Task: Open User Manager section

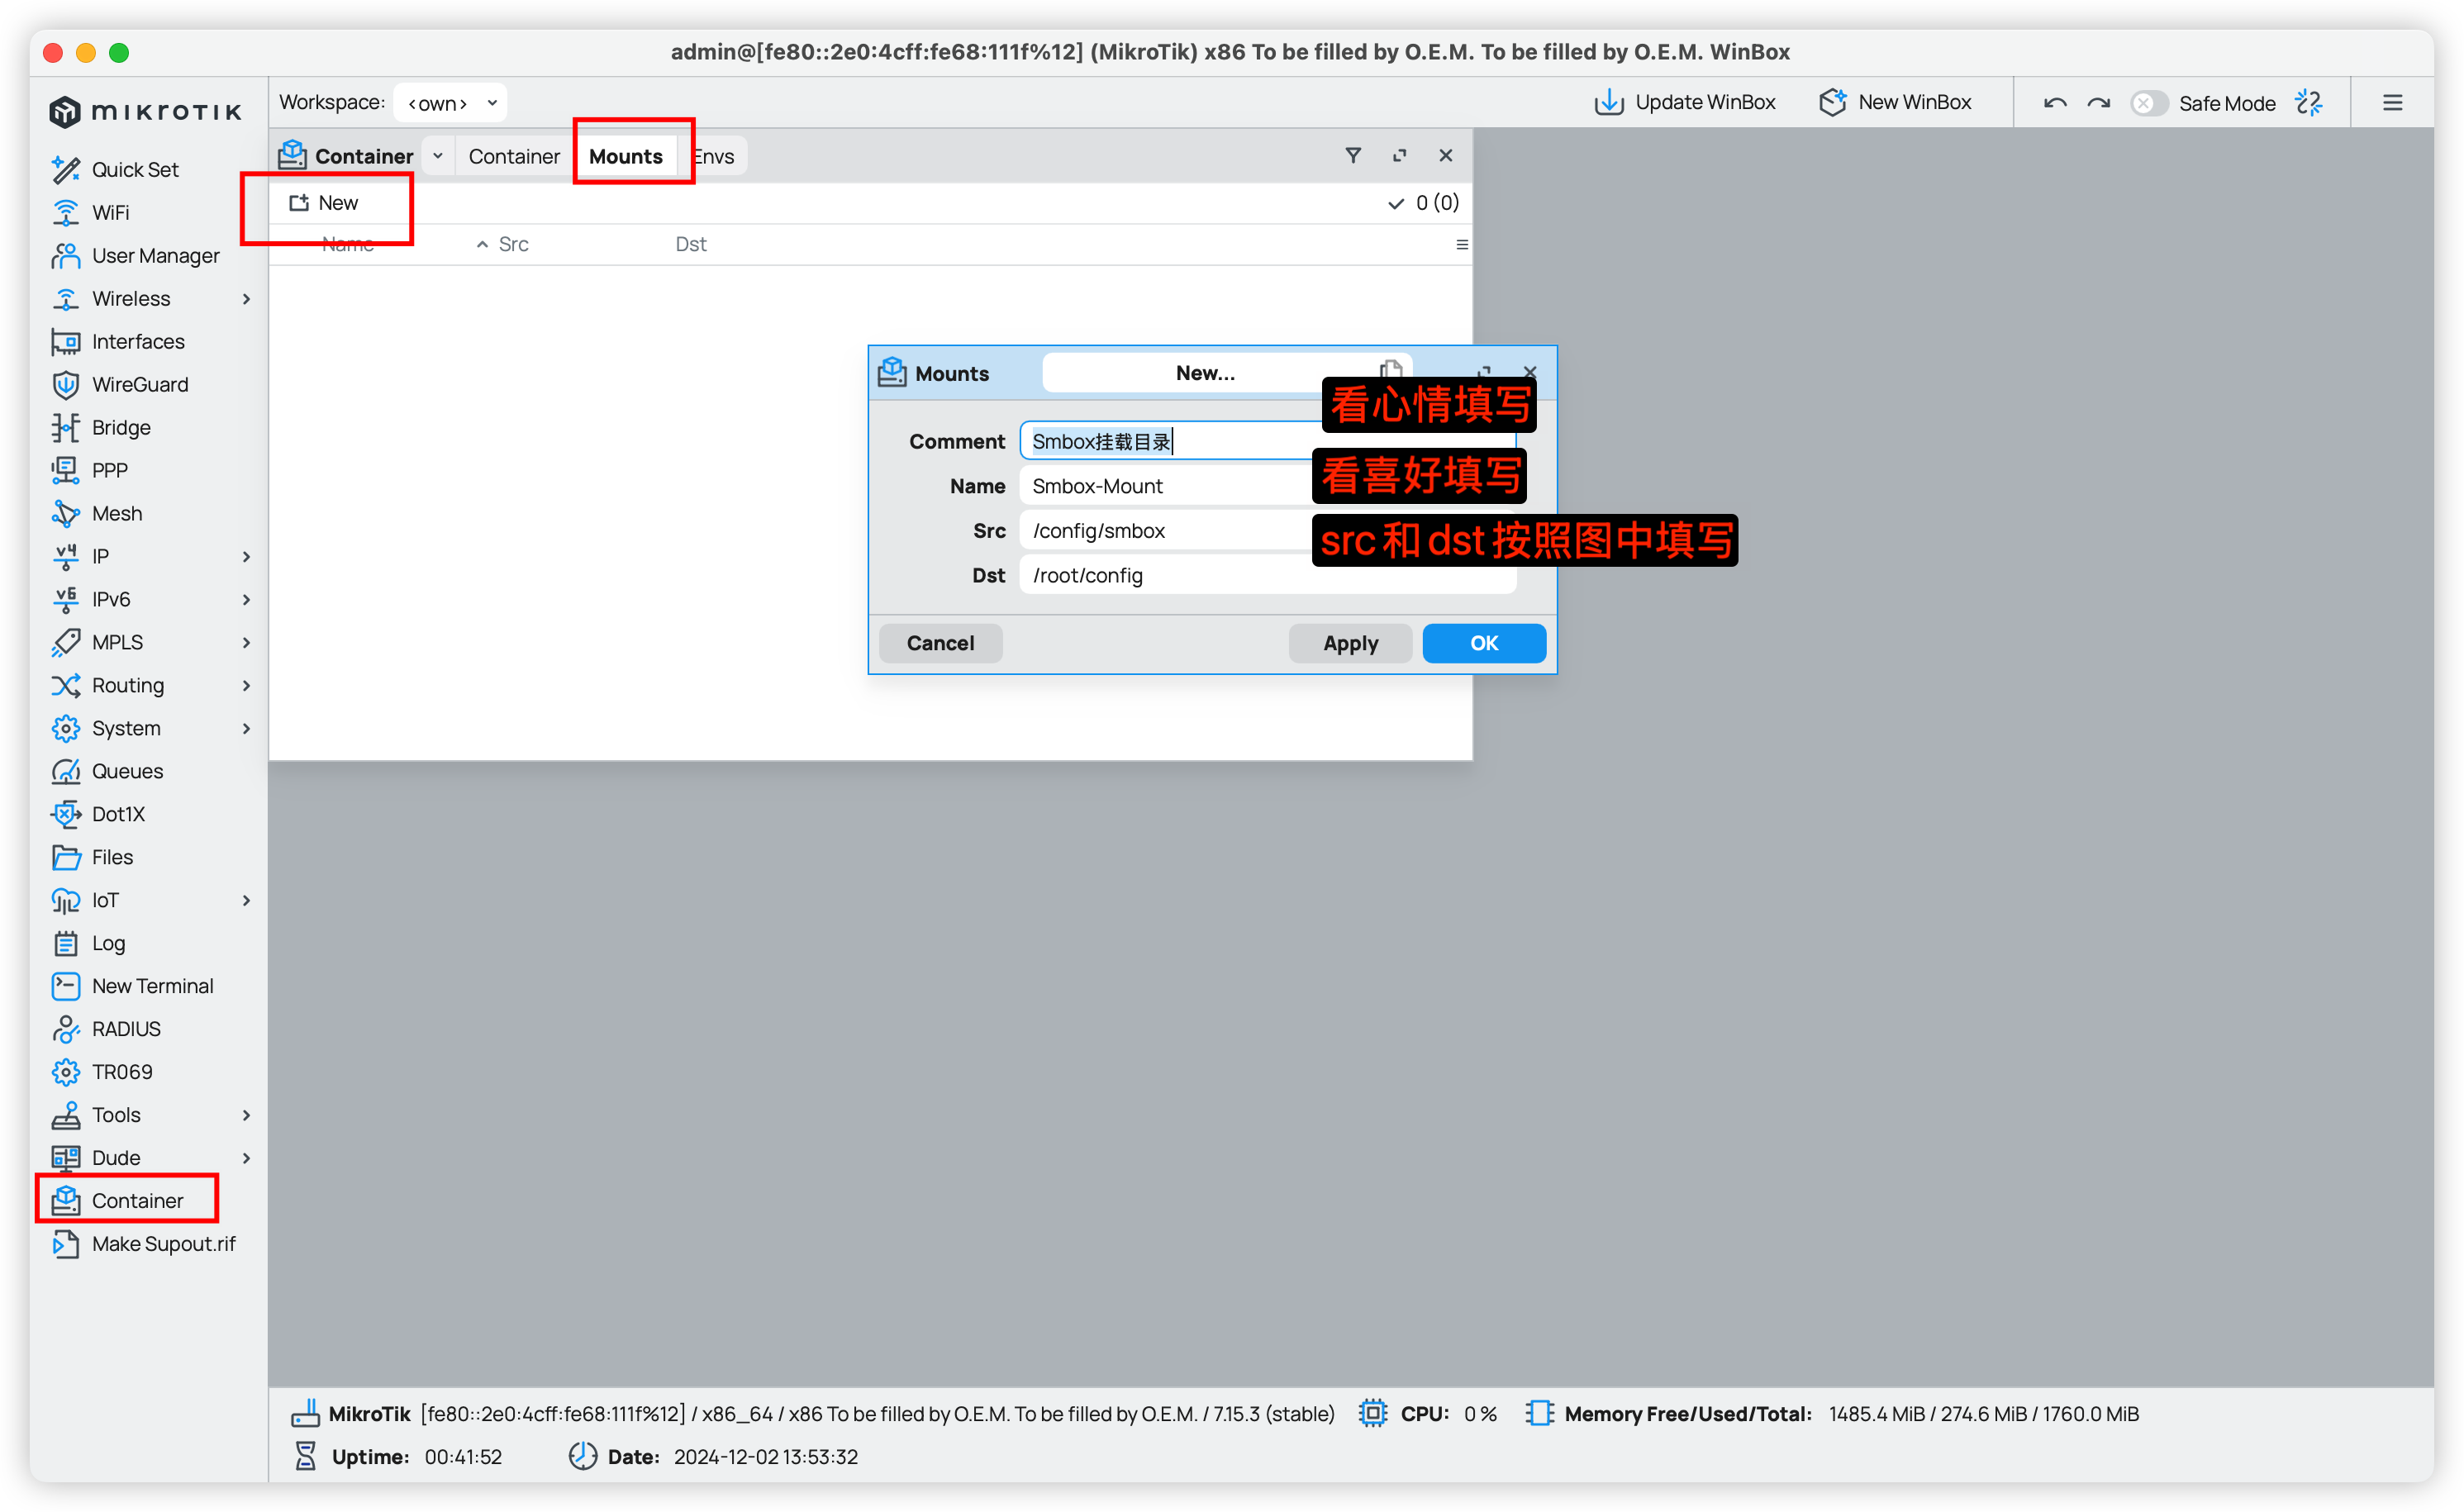Action: click(155, 255)
